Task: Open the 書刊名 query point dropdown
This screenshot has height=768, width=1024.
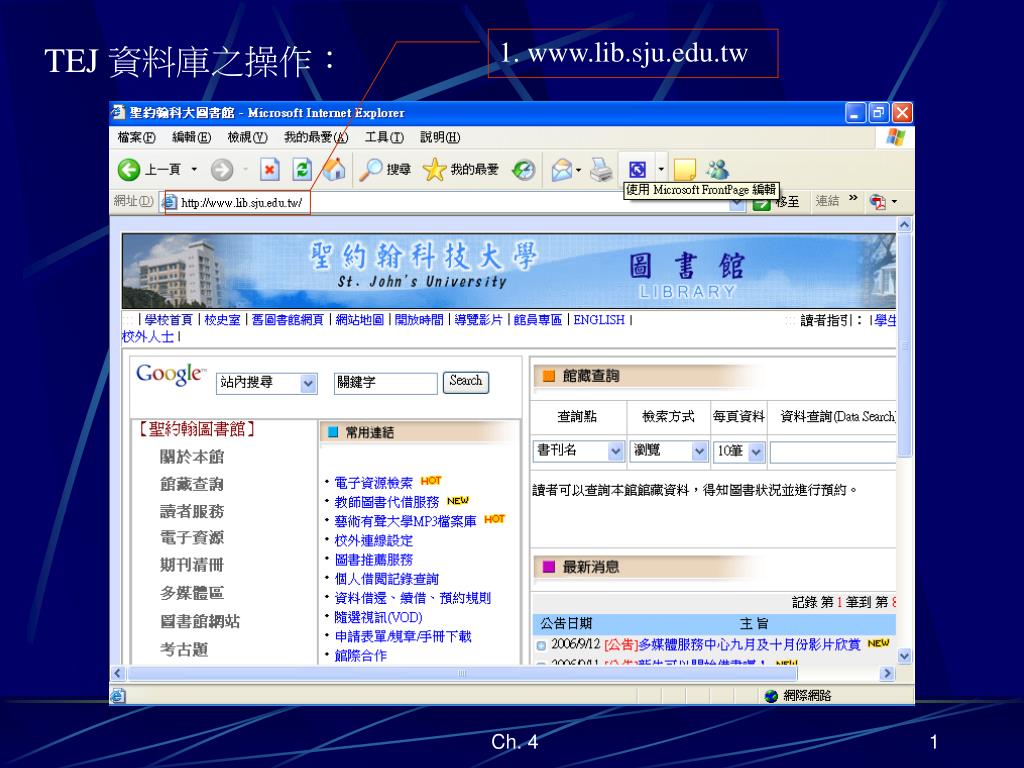Action: point(615,451)
